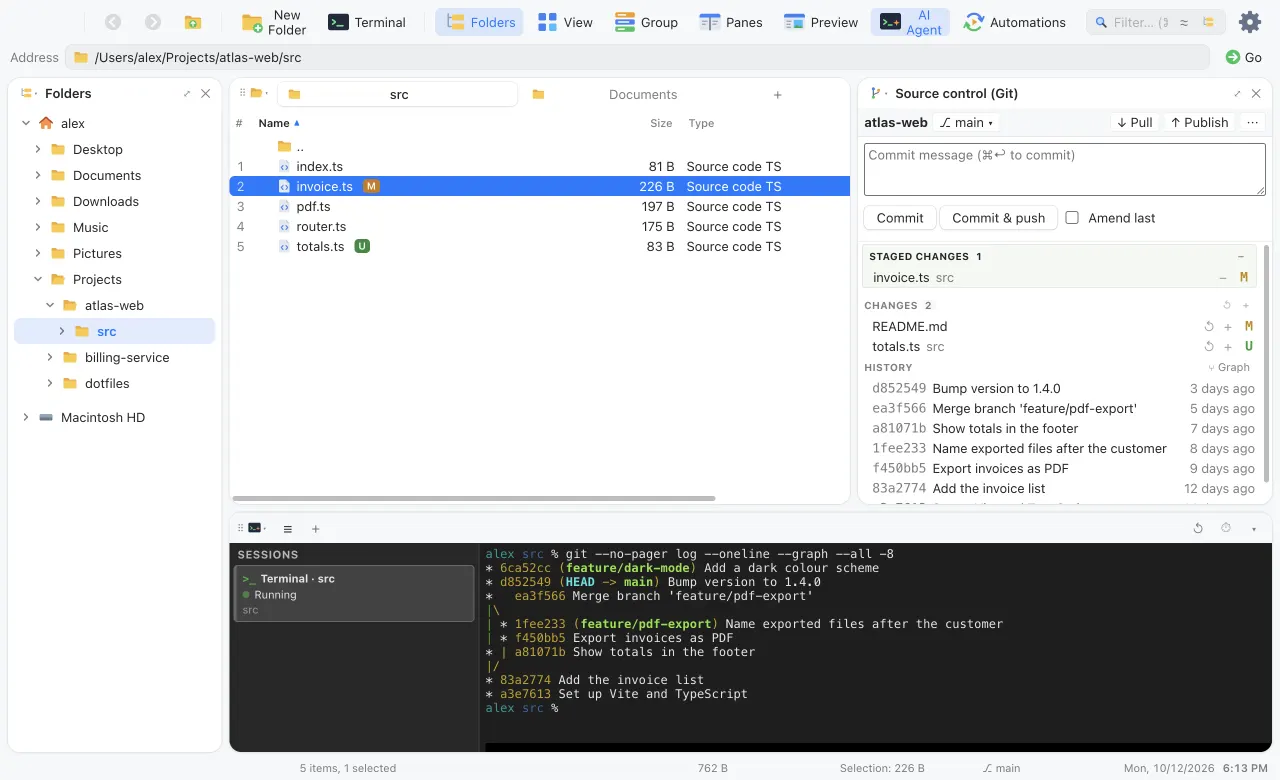Select the src tab in the file pane
Screen dimensions: 1280x780
point(398,94)
